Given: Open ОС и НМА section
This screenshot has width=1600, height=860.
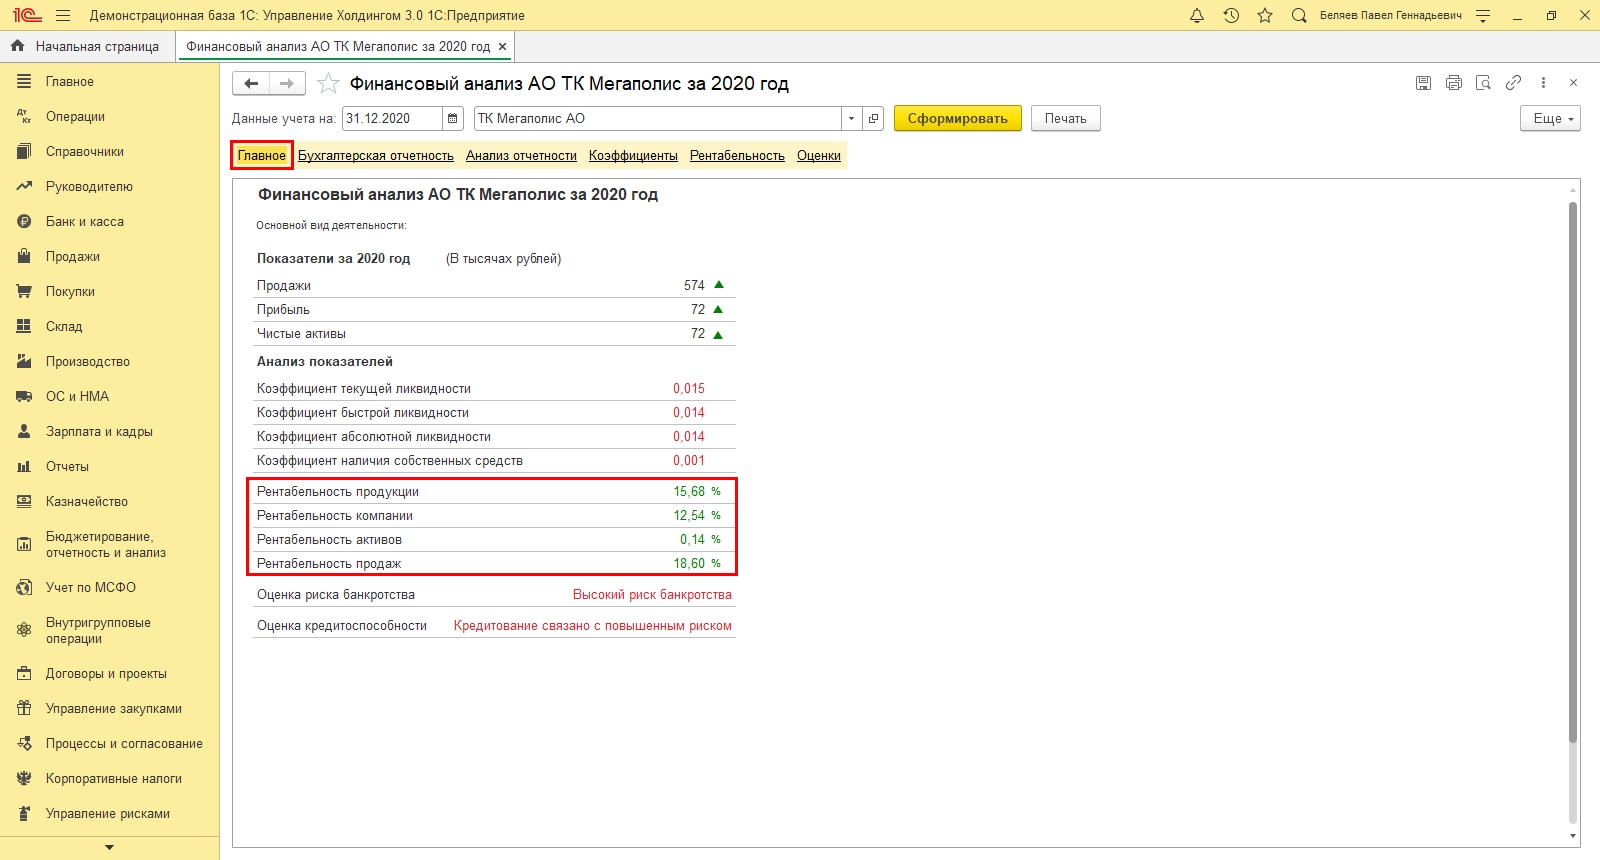Looking at the screenshot, I should click(110, 397).
